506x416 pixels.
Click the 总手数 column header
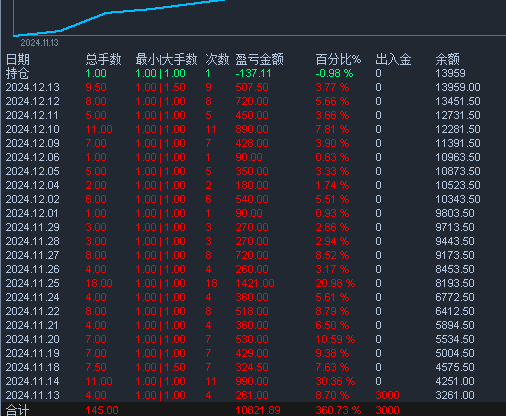click(x=103, y=59)
